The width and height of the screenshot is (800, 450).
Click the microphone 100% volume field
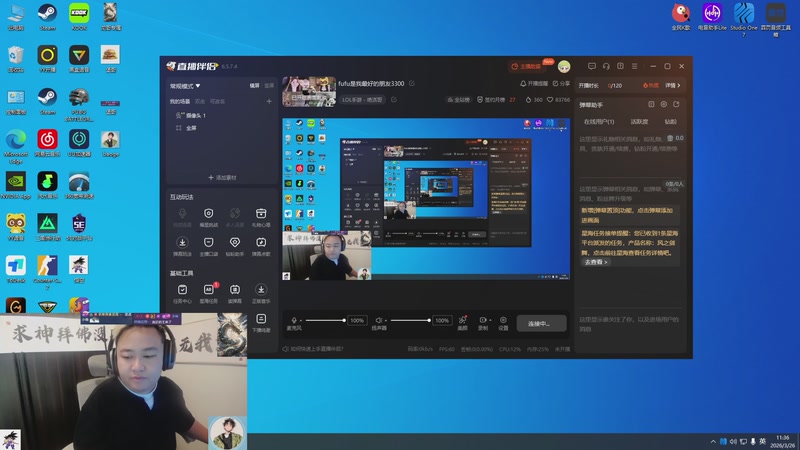357,320
